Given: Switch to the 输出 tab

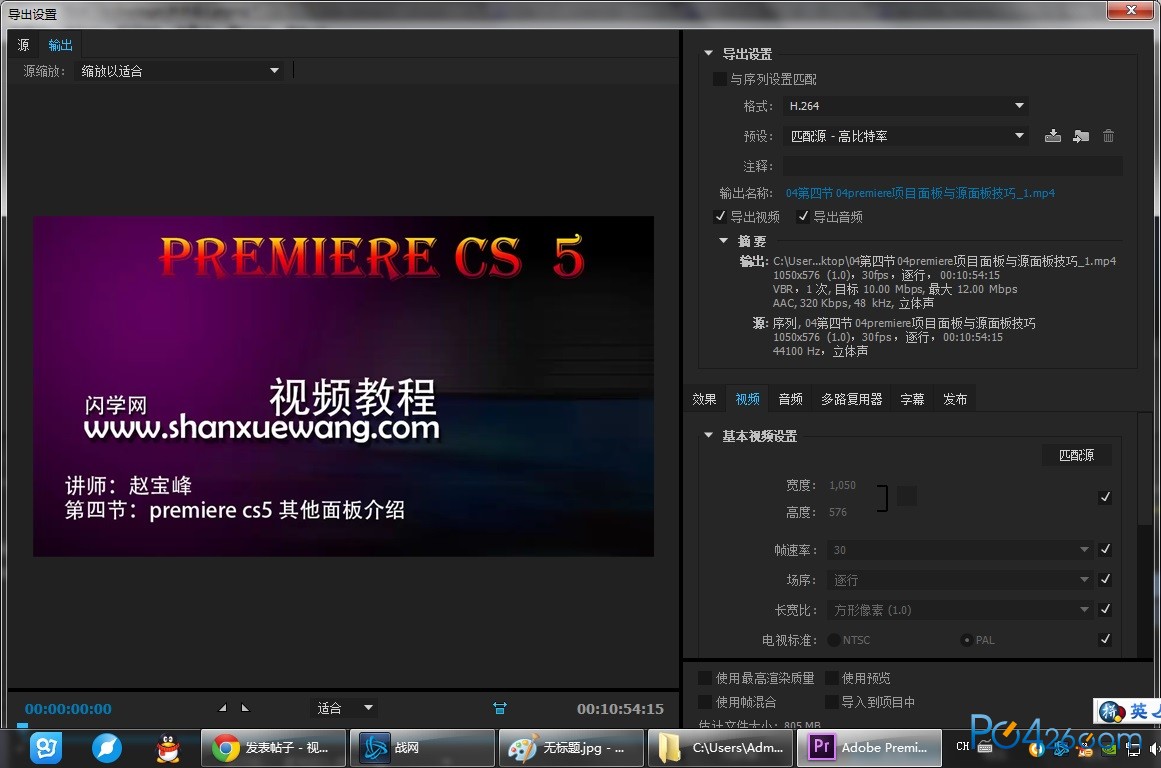Looking at the screenshot, I should (x=60, y=45).
